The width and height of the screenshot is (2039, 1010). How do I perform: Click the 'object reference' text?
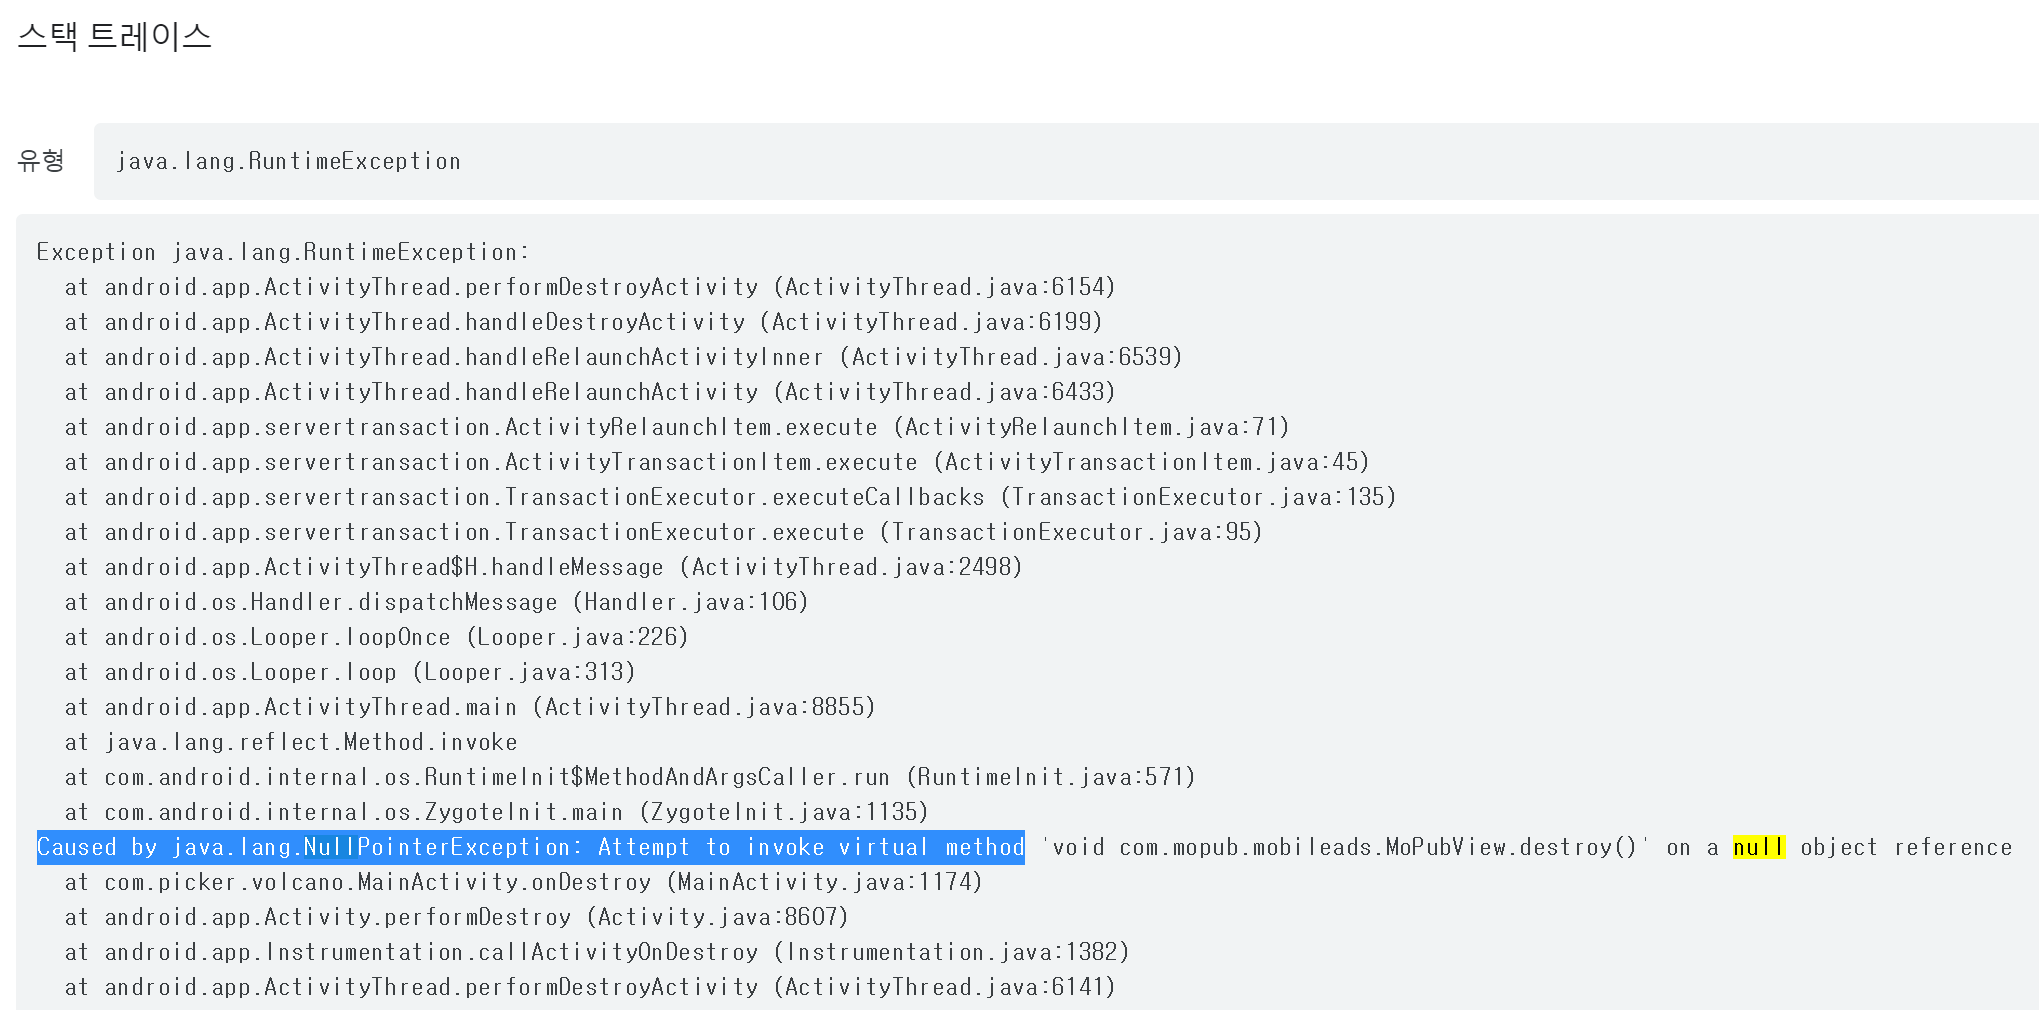pos(1906,847)
